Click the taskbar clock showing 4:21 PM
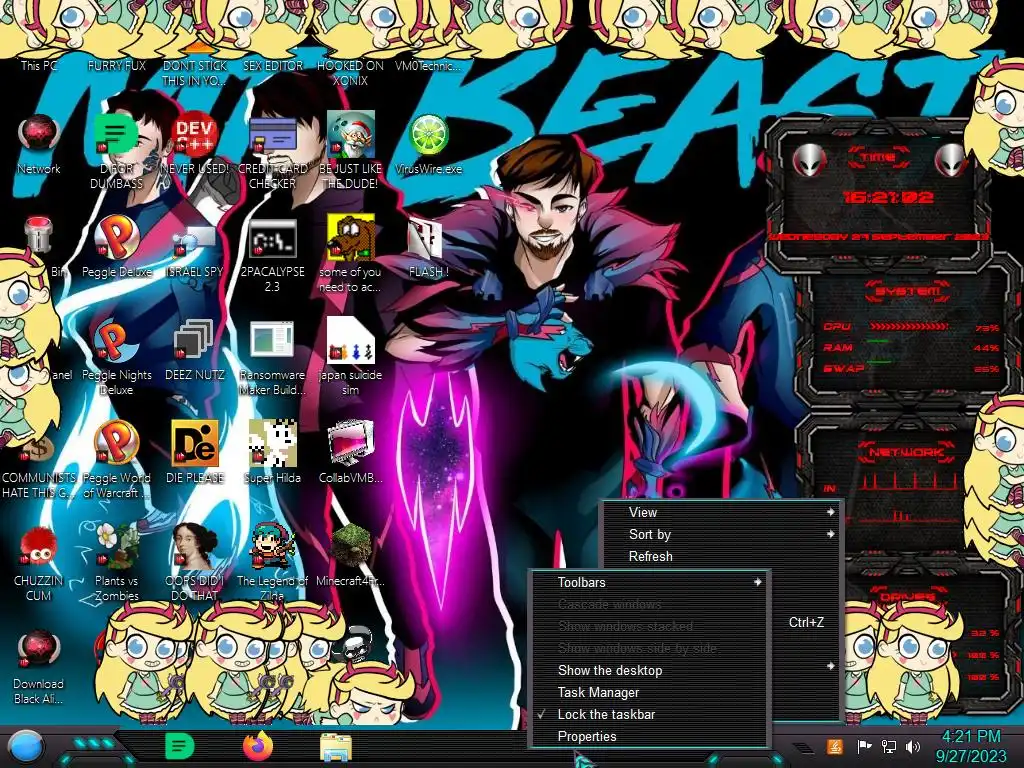 [970, 746]
